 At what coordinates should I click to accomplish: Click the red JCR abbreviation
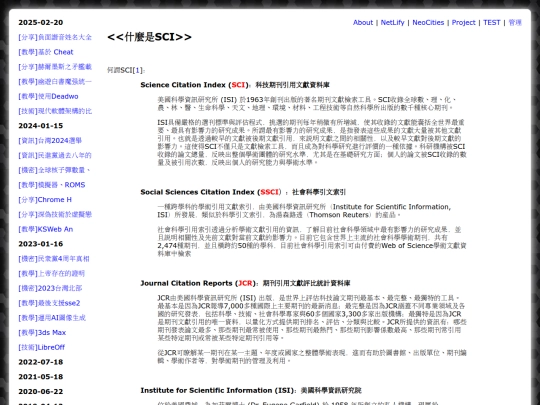245,283
